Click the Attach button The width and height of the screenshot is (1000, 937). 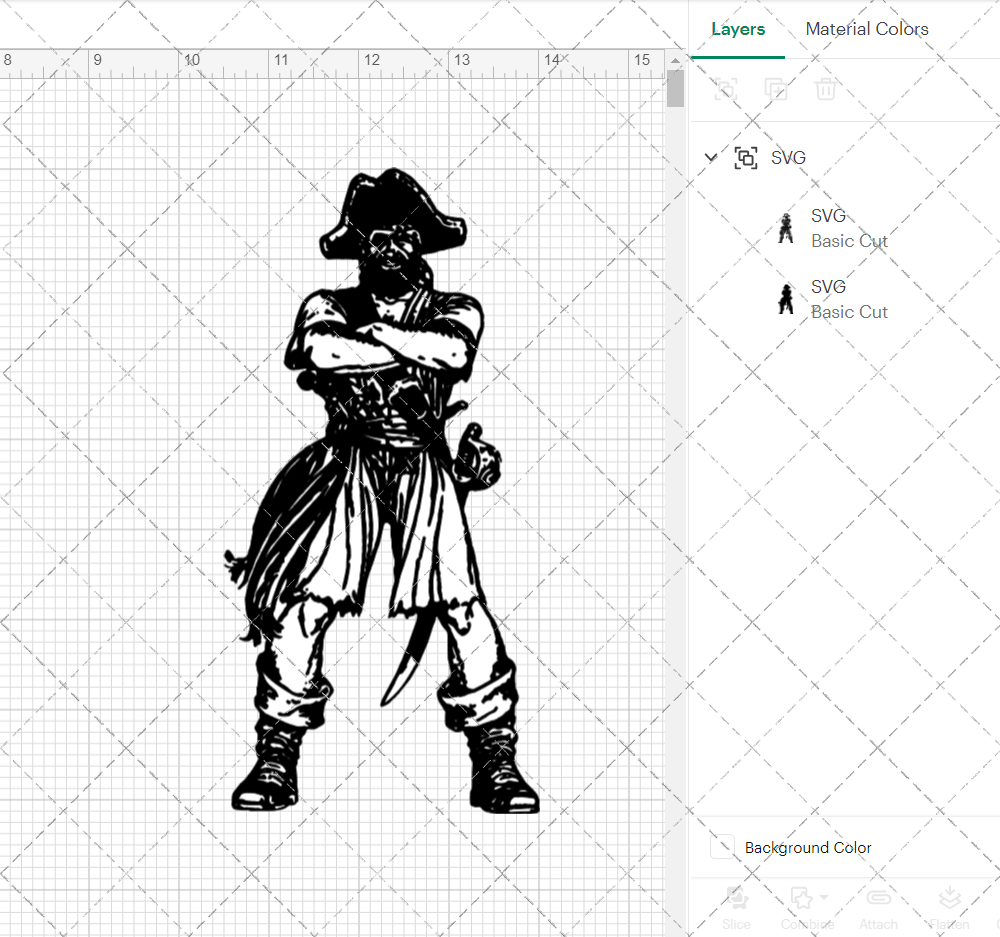click(x=878, y=908)
